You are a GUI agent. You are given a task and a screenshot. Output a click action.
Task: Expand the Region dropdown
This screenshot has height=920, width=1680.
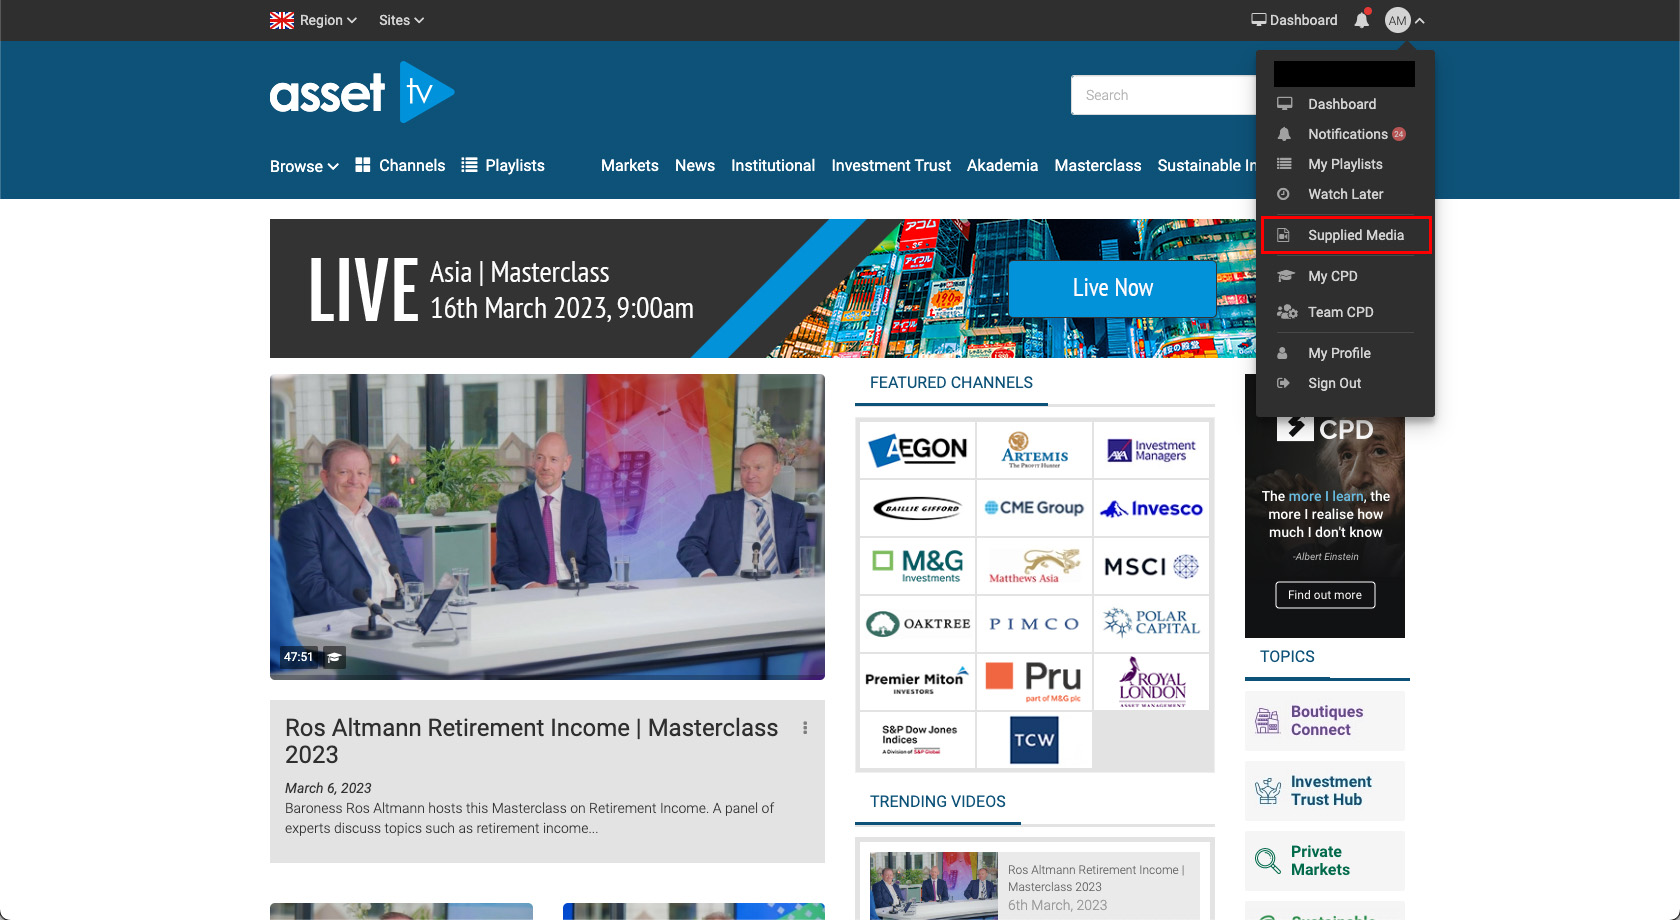[313, 20]
